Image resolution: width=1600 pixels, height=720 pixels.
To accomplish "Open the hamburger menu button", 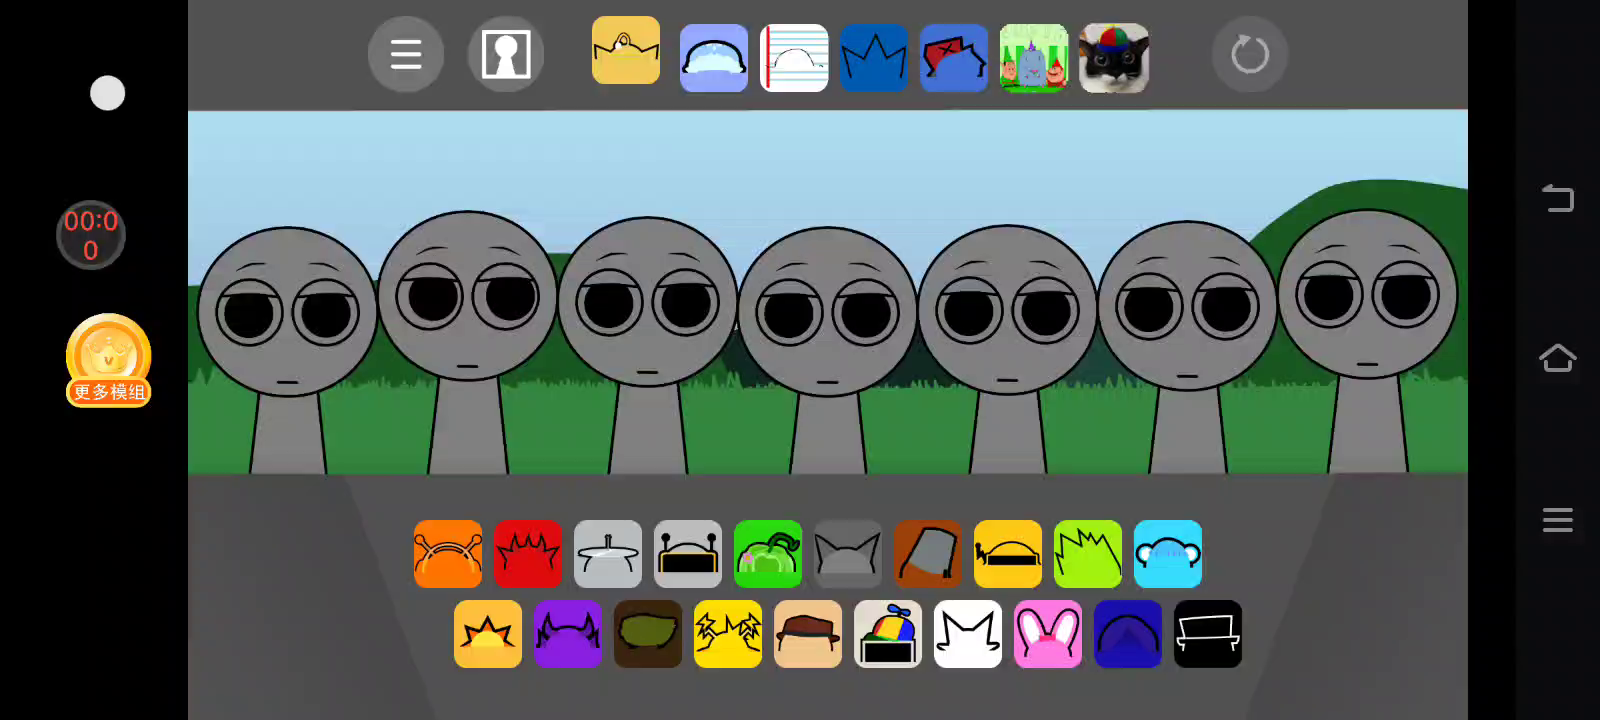I will tap(406, 54).
